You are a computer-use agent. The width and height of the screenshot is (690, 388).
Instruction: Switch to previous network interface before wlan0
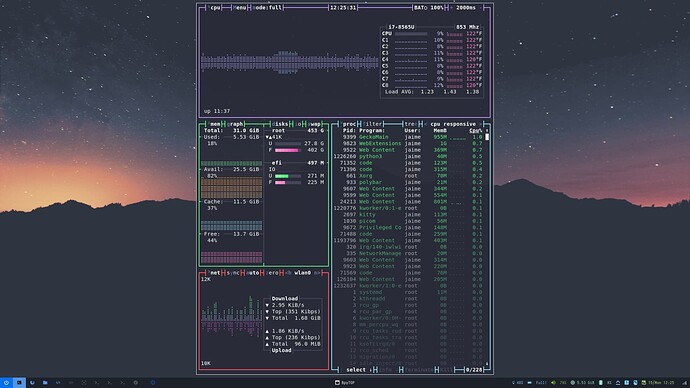288,273
